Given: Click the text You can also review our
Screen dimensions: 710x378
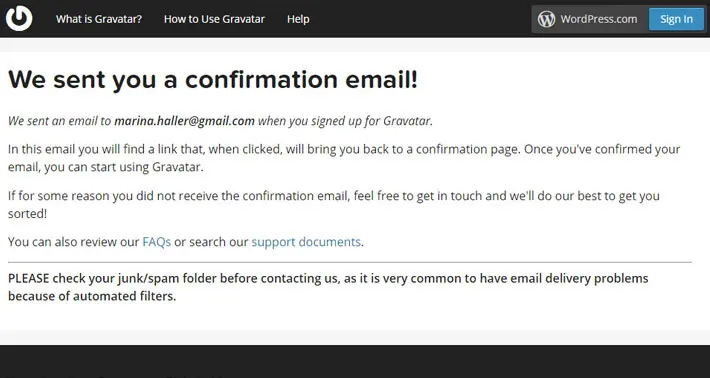Looking at the screenshot, I should 73,242.
